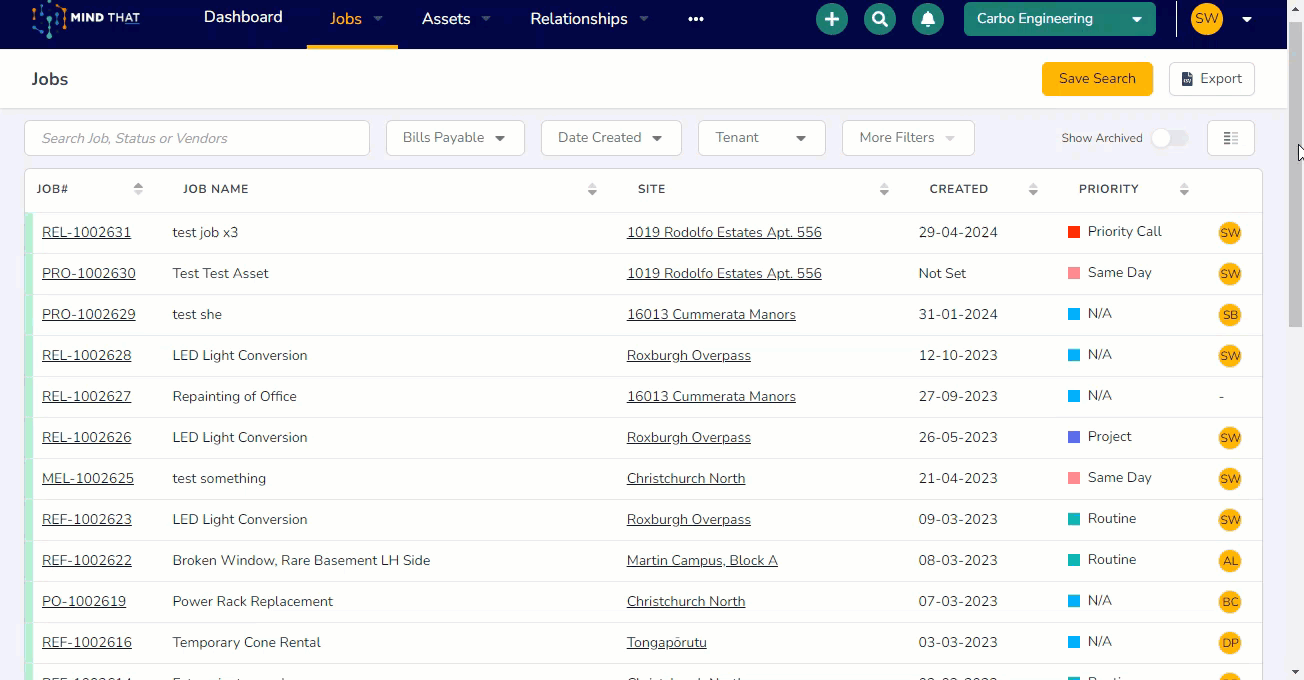Screen dimensions: 1304x680
Task: Sort by JOB# column arrows
Action: 138,189
